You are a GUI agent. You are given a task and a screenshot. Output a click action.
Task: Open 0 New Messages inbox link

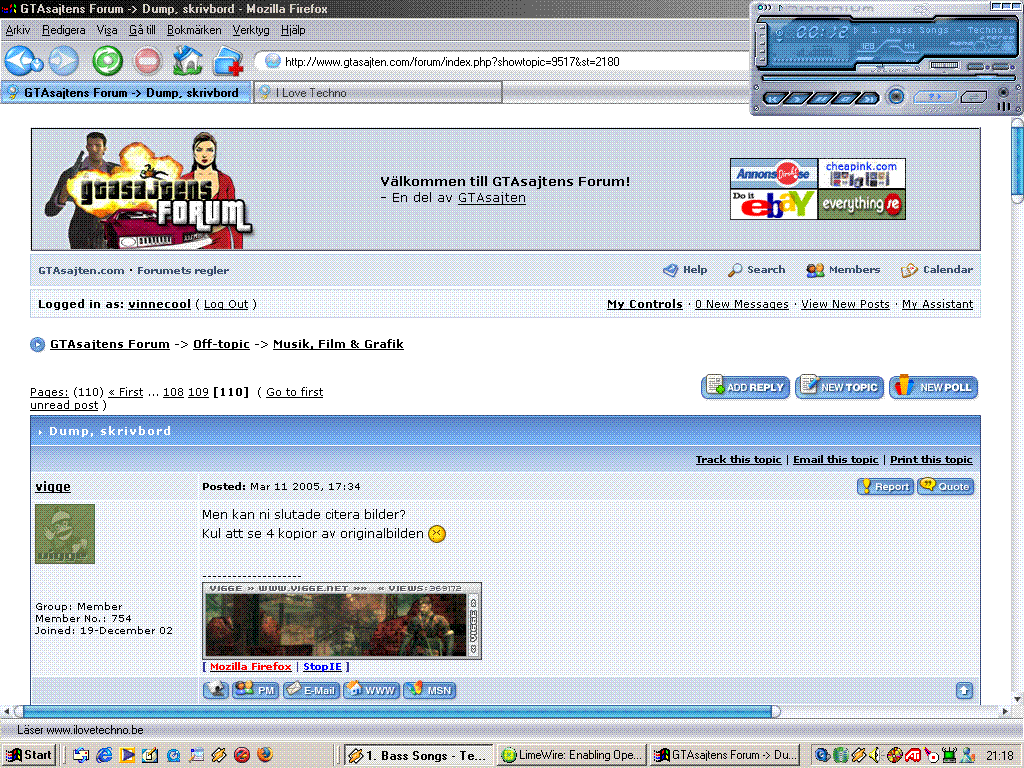point(742,304)
